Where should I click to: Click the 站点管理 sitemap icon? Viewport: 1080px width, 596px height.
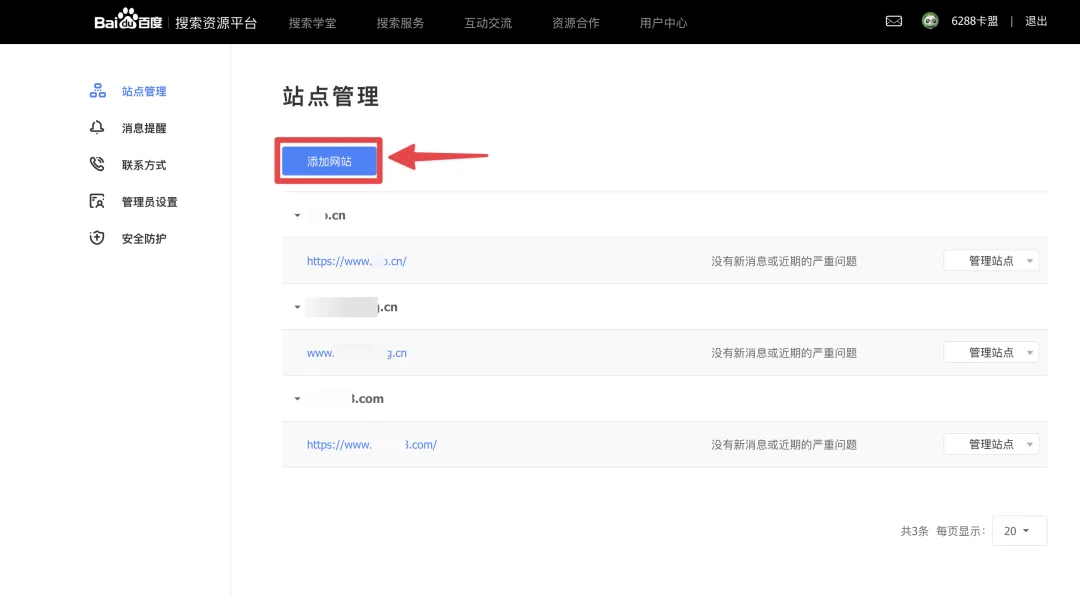point(97,91)
